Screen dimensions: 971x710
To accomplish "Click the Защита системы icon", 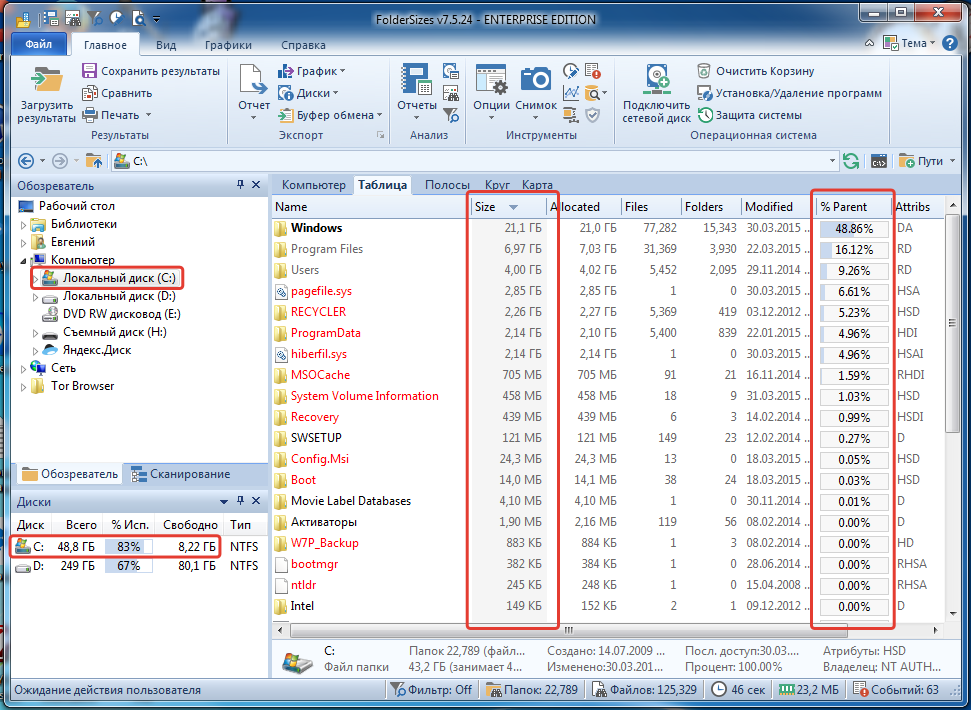I will pos(705,115).
